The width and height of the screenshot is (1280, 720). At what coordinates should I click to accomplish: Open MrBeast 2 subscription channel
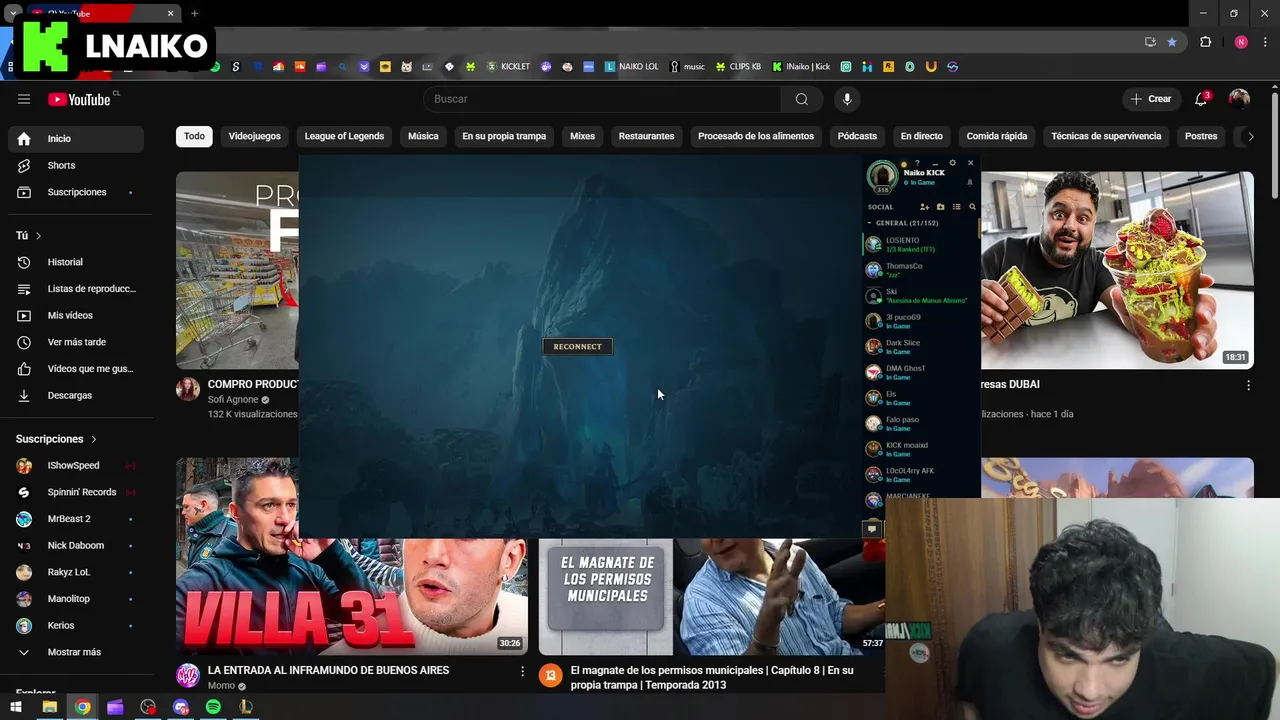click(x=76, y=519)
